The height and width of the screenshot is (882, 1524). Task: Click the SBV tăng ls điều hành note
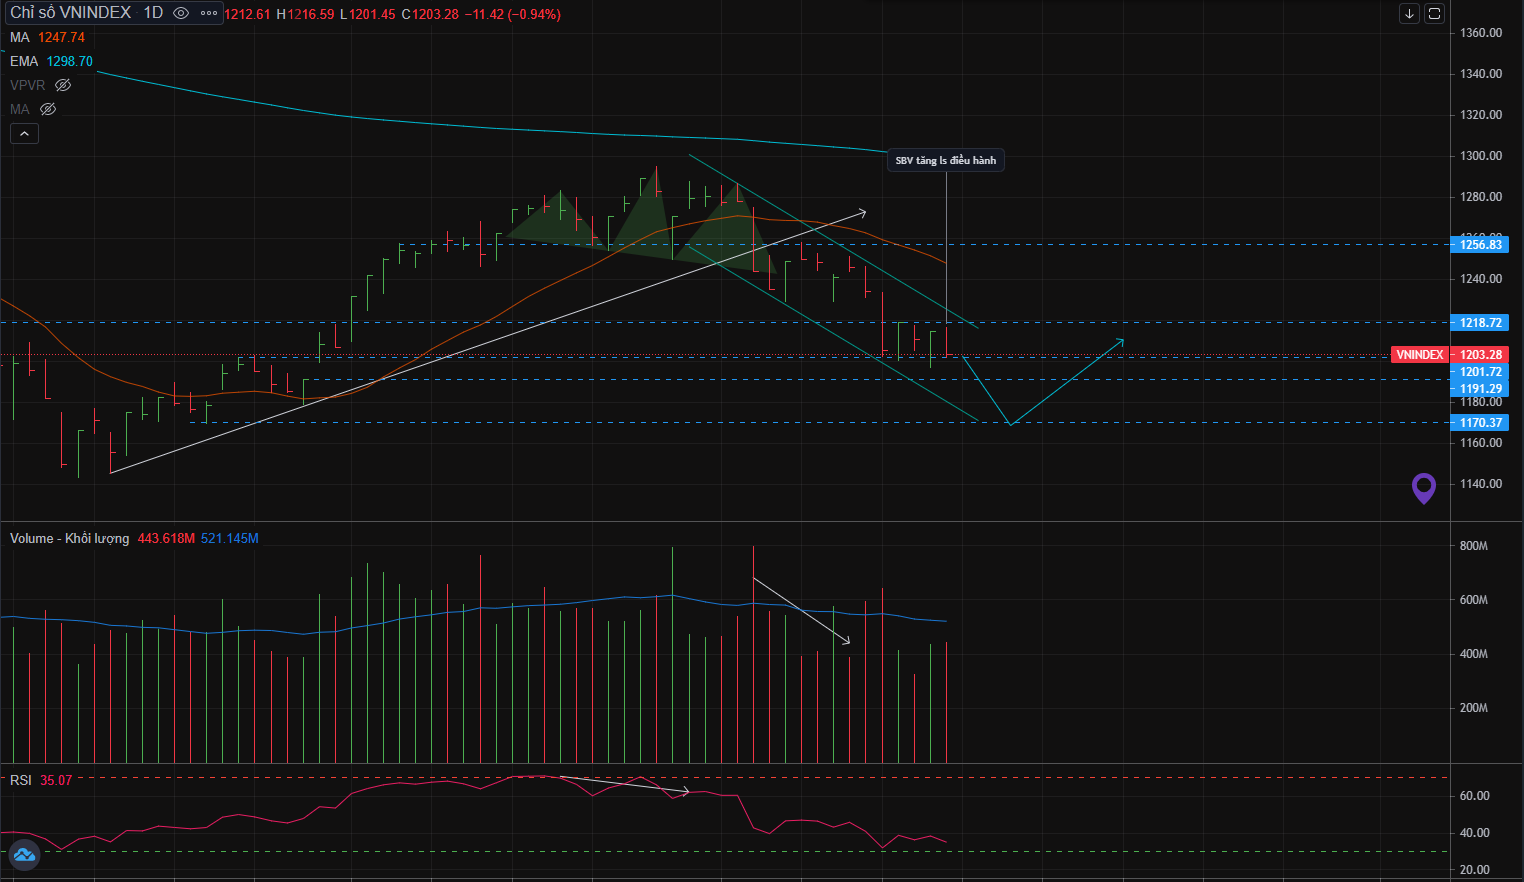point(945,160)
